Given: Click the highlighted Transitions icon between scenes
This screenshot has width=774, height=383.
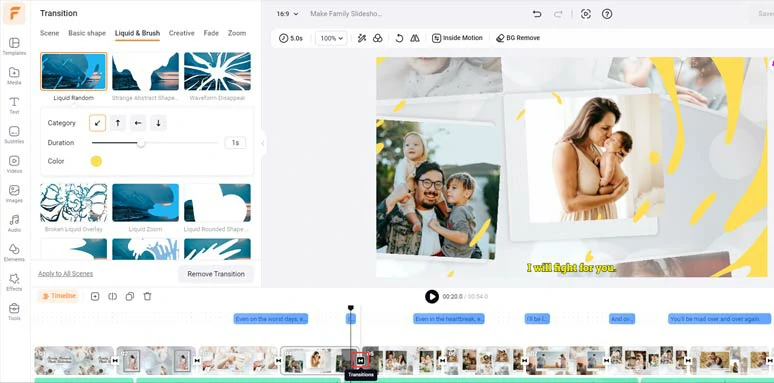Looking at the screenshot, I should point(360,361).
